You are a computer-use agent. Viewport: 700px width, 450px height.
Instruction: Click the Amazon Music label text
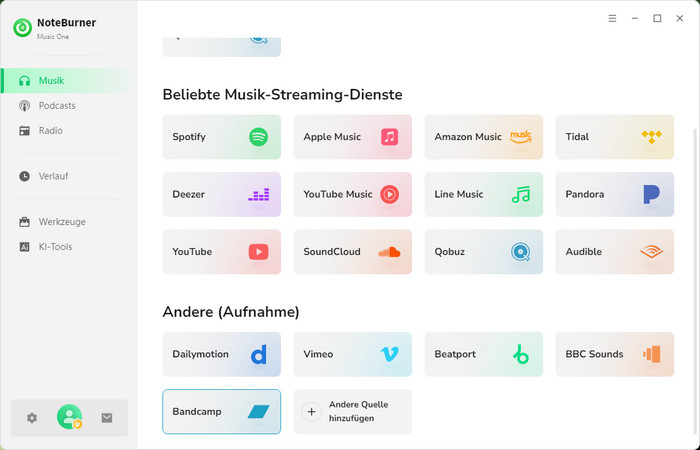(x=468, y=137)
